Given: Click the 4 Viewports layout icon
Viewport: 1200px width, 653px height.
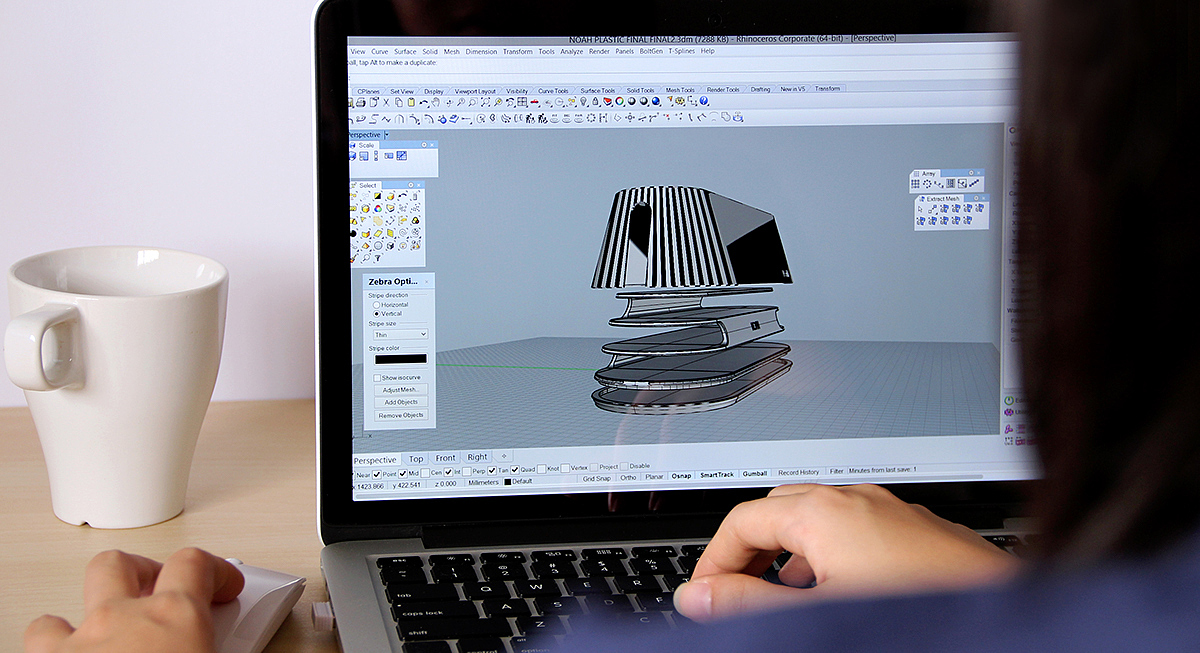Looking at the screenshot, I should pos(521,102).
